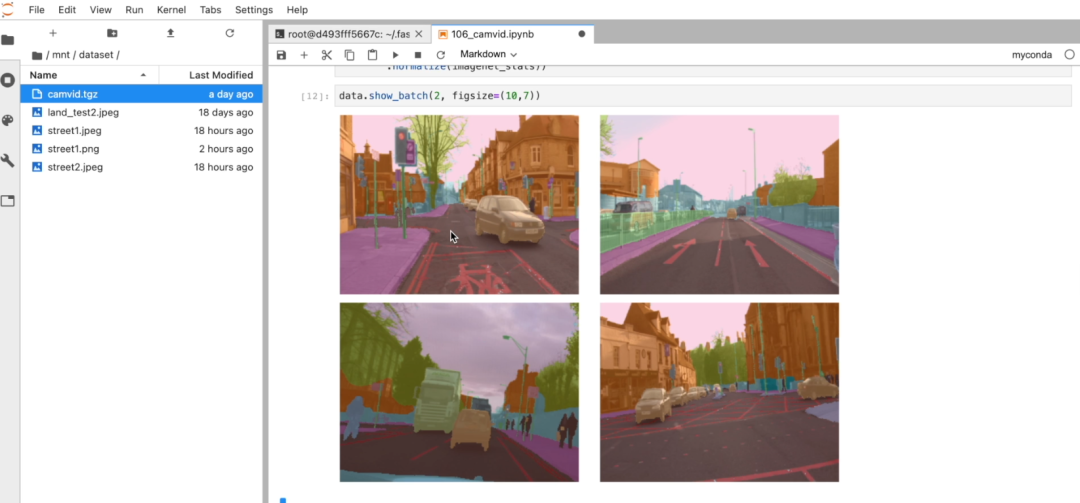Create a new folder in file browser

click(112, 33)
